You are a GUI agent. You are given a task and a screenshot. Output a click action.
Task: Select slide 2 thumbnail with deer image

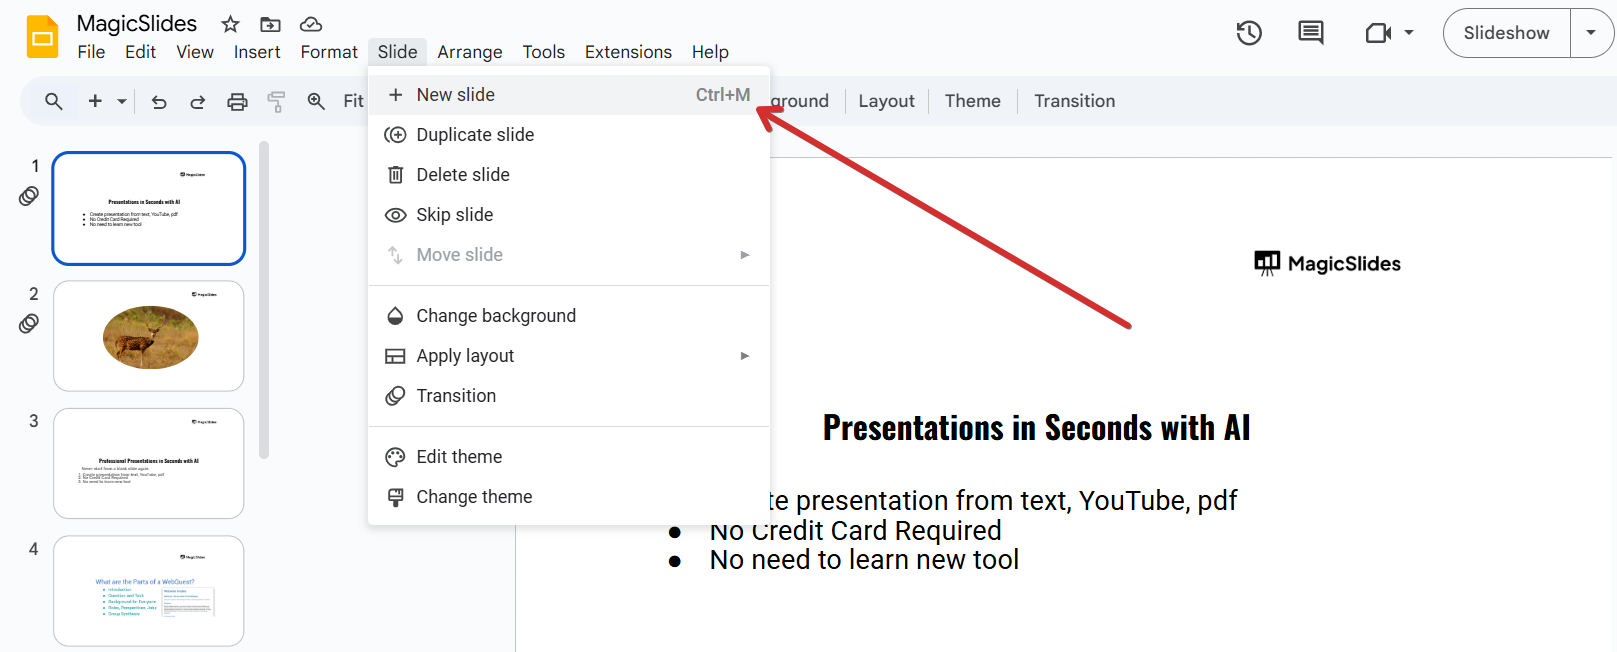coord(149,336)
